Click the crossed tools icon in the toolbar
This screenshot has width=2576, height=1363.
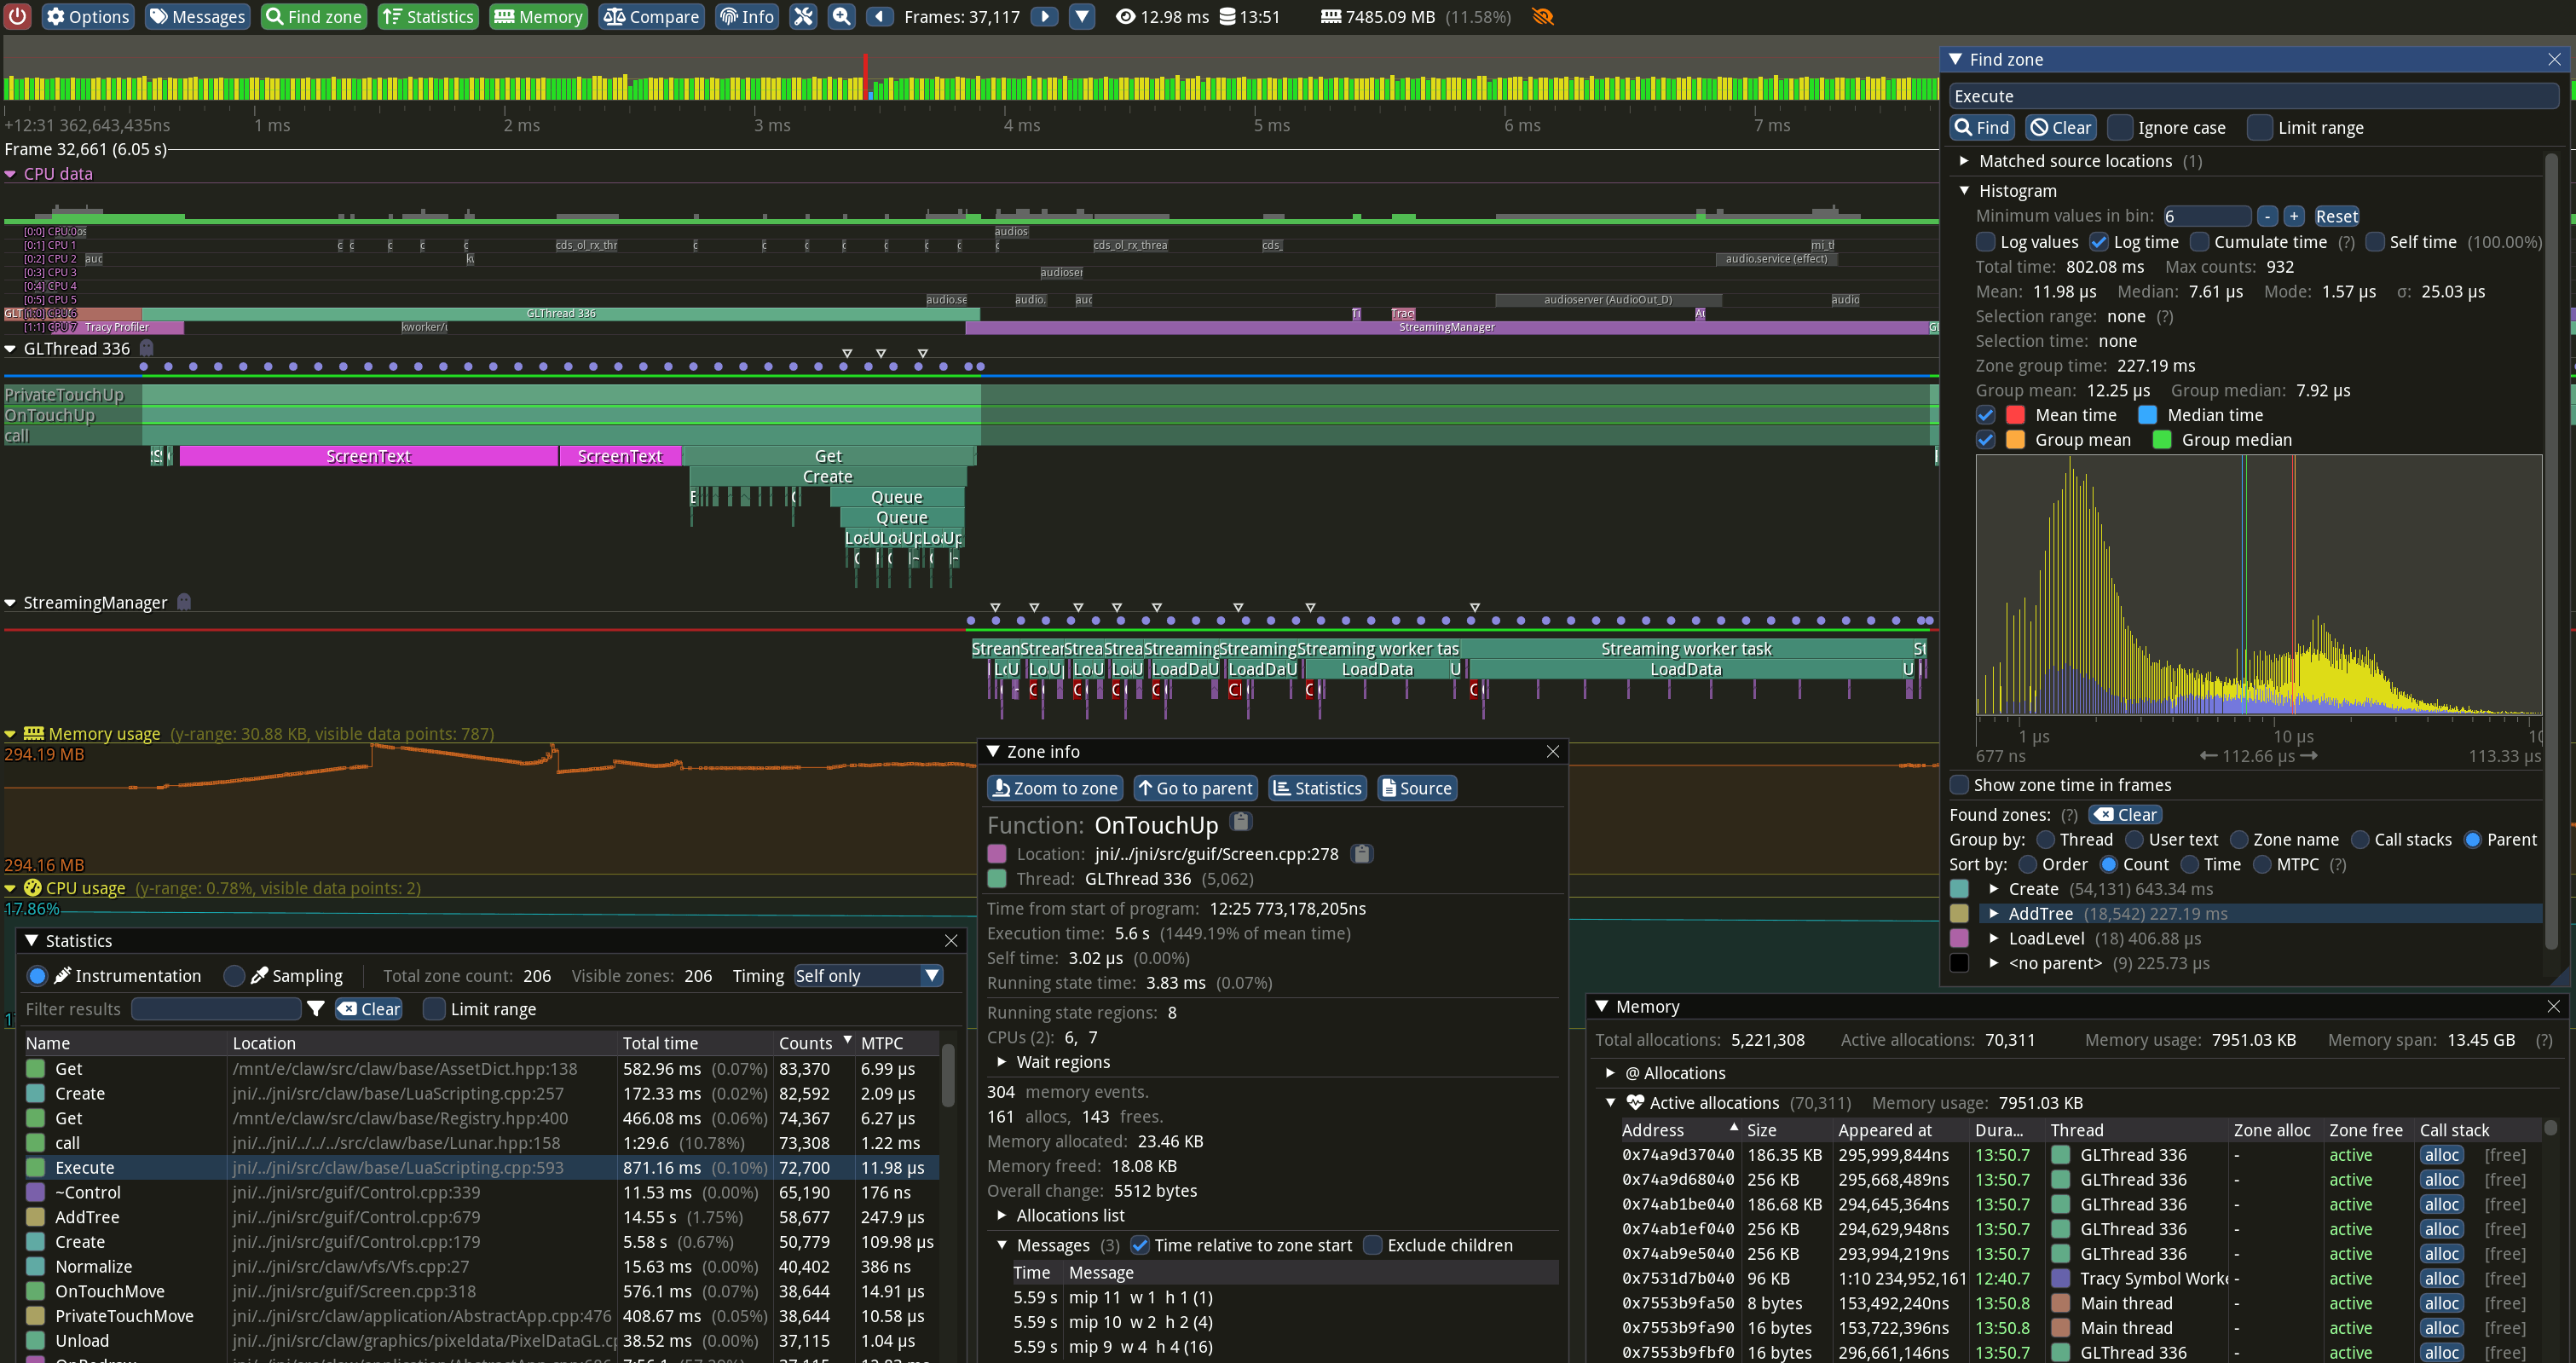tap(803, 16)
